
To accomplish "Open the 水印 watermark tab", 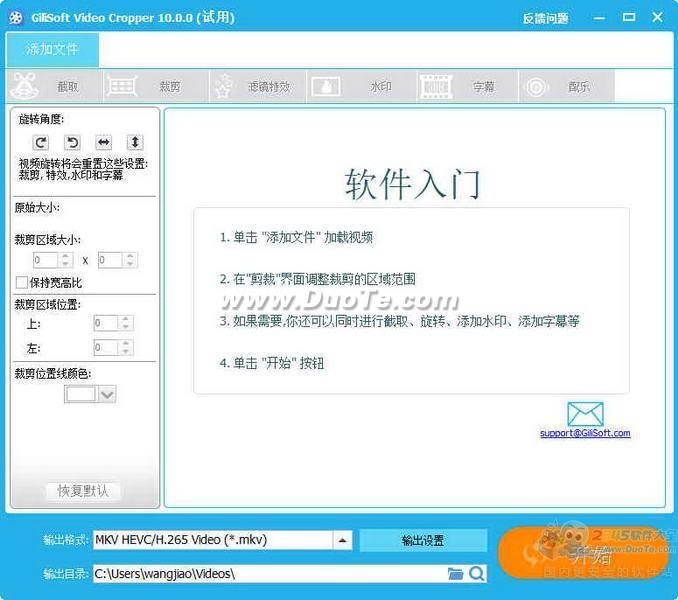I will [x=361, y=86].
